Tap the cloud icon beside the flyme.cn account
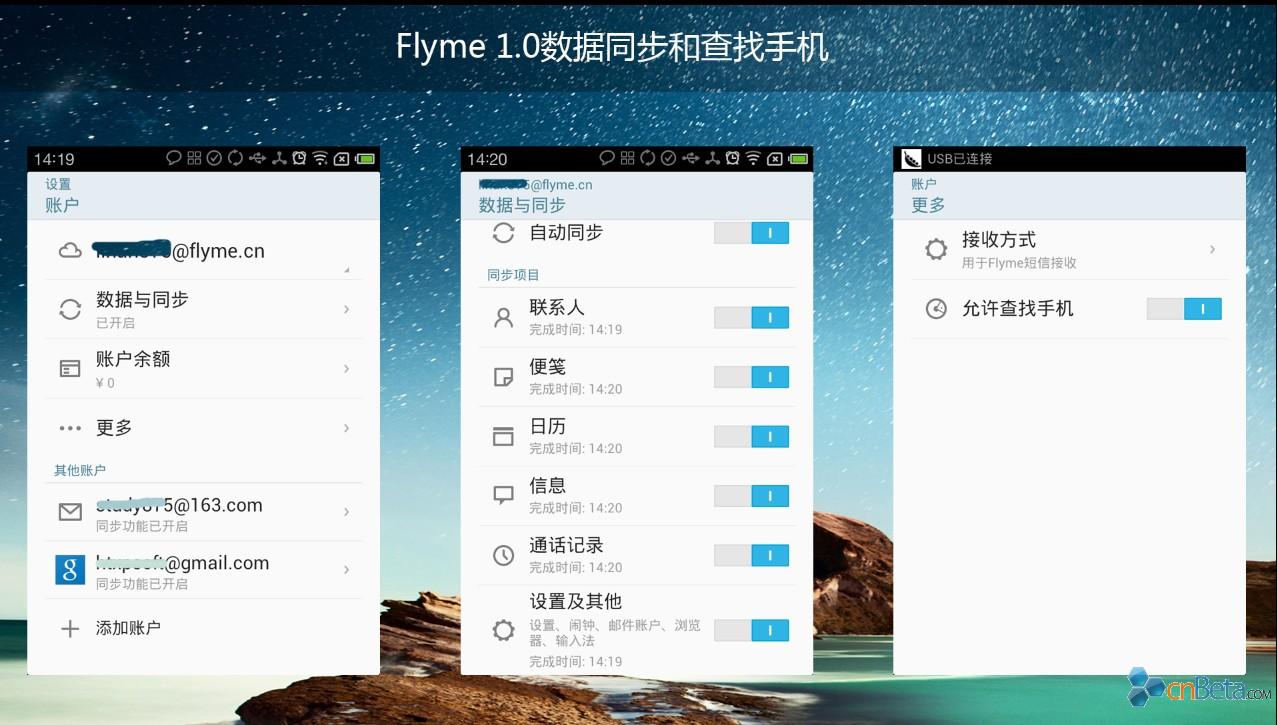The image size is (1277, 725). 70,251
